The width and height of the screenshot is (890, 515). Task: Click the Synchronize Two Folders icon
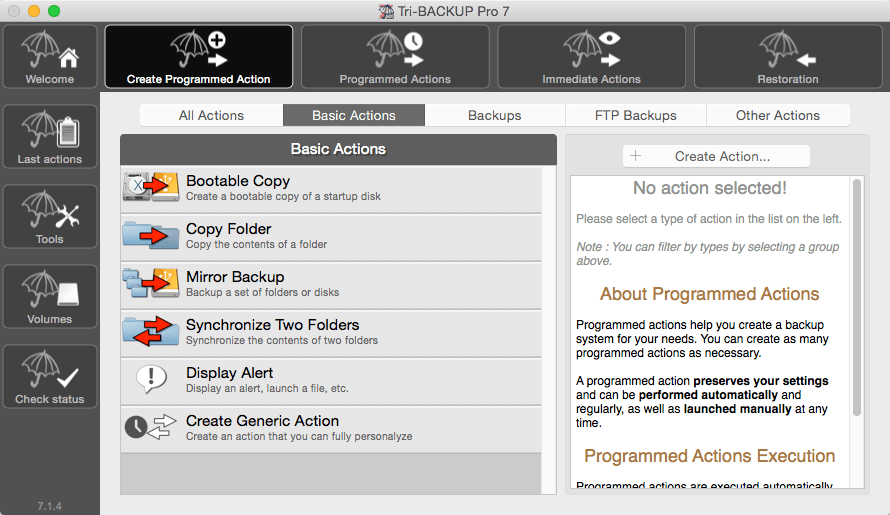pos(151,331)
